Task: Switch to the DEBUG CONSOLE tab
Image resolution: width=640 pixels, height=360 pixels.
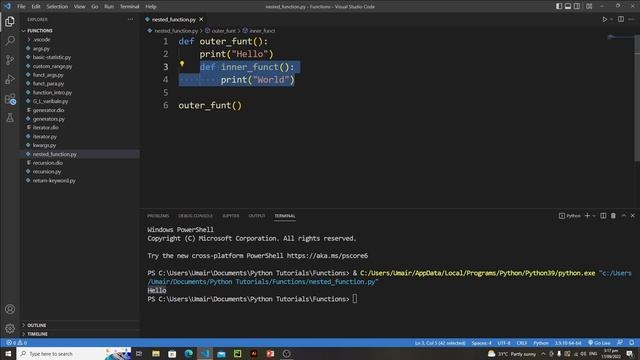Action: 196,216
